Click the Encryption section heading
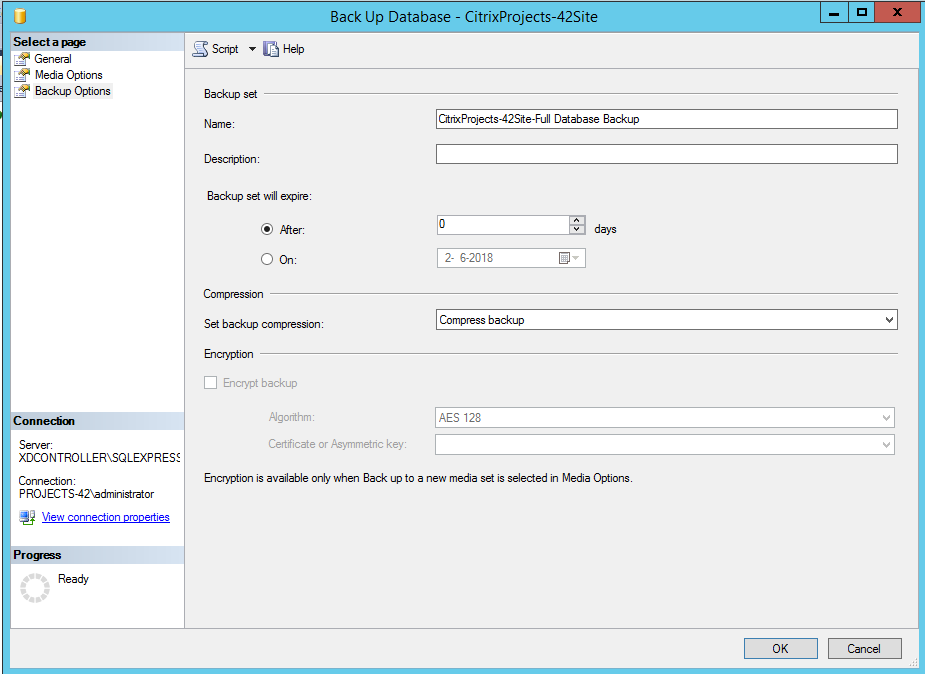Image resolution: width=925 pixels, height=674 pixels. [x=228, y=354]
